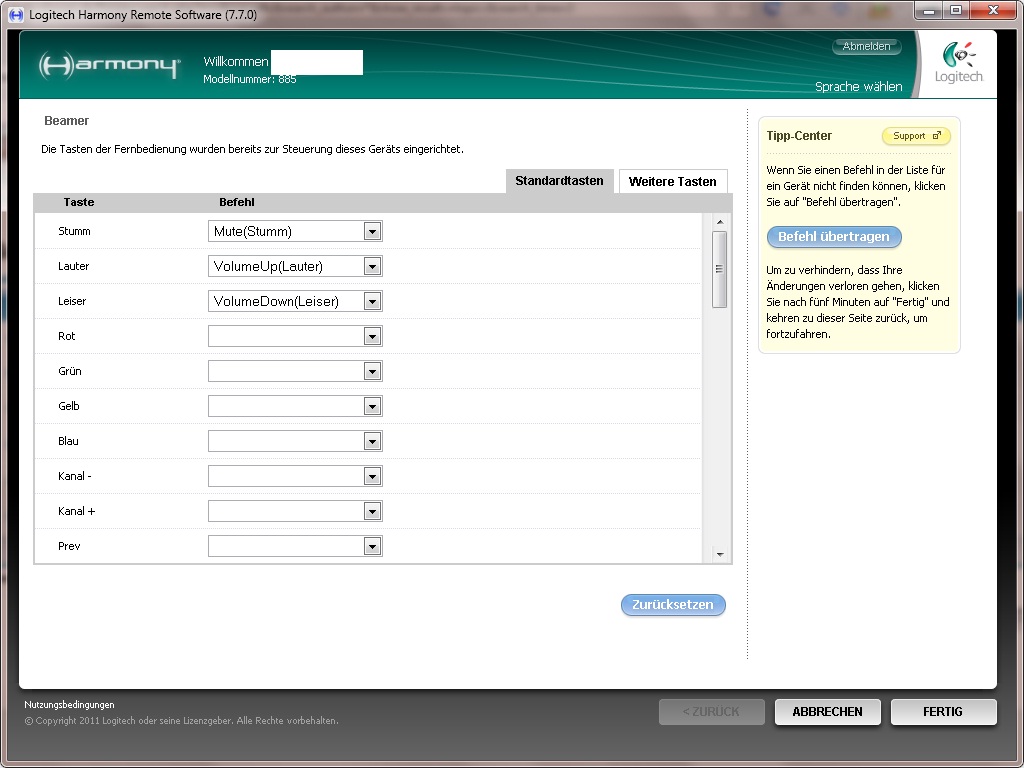Open the Stumm command dropdown
Image resolution: width=1024 pixels, height=768 pixels.
coord(372,232)
